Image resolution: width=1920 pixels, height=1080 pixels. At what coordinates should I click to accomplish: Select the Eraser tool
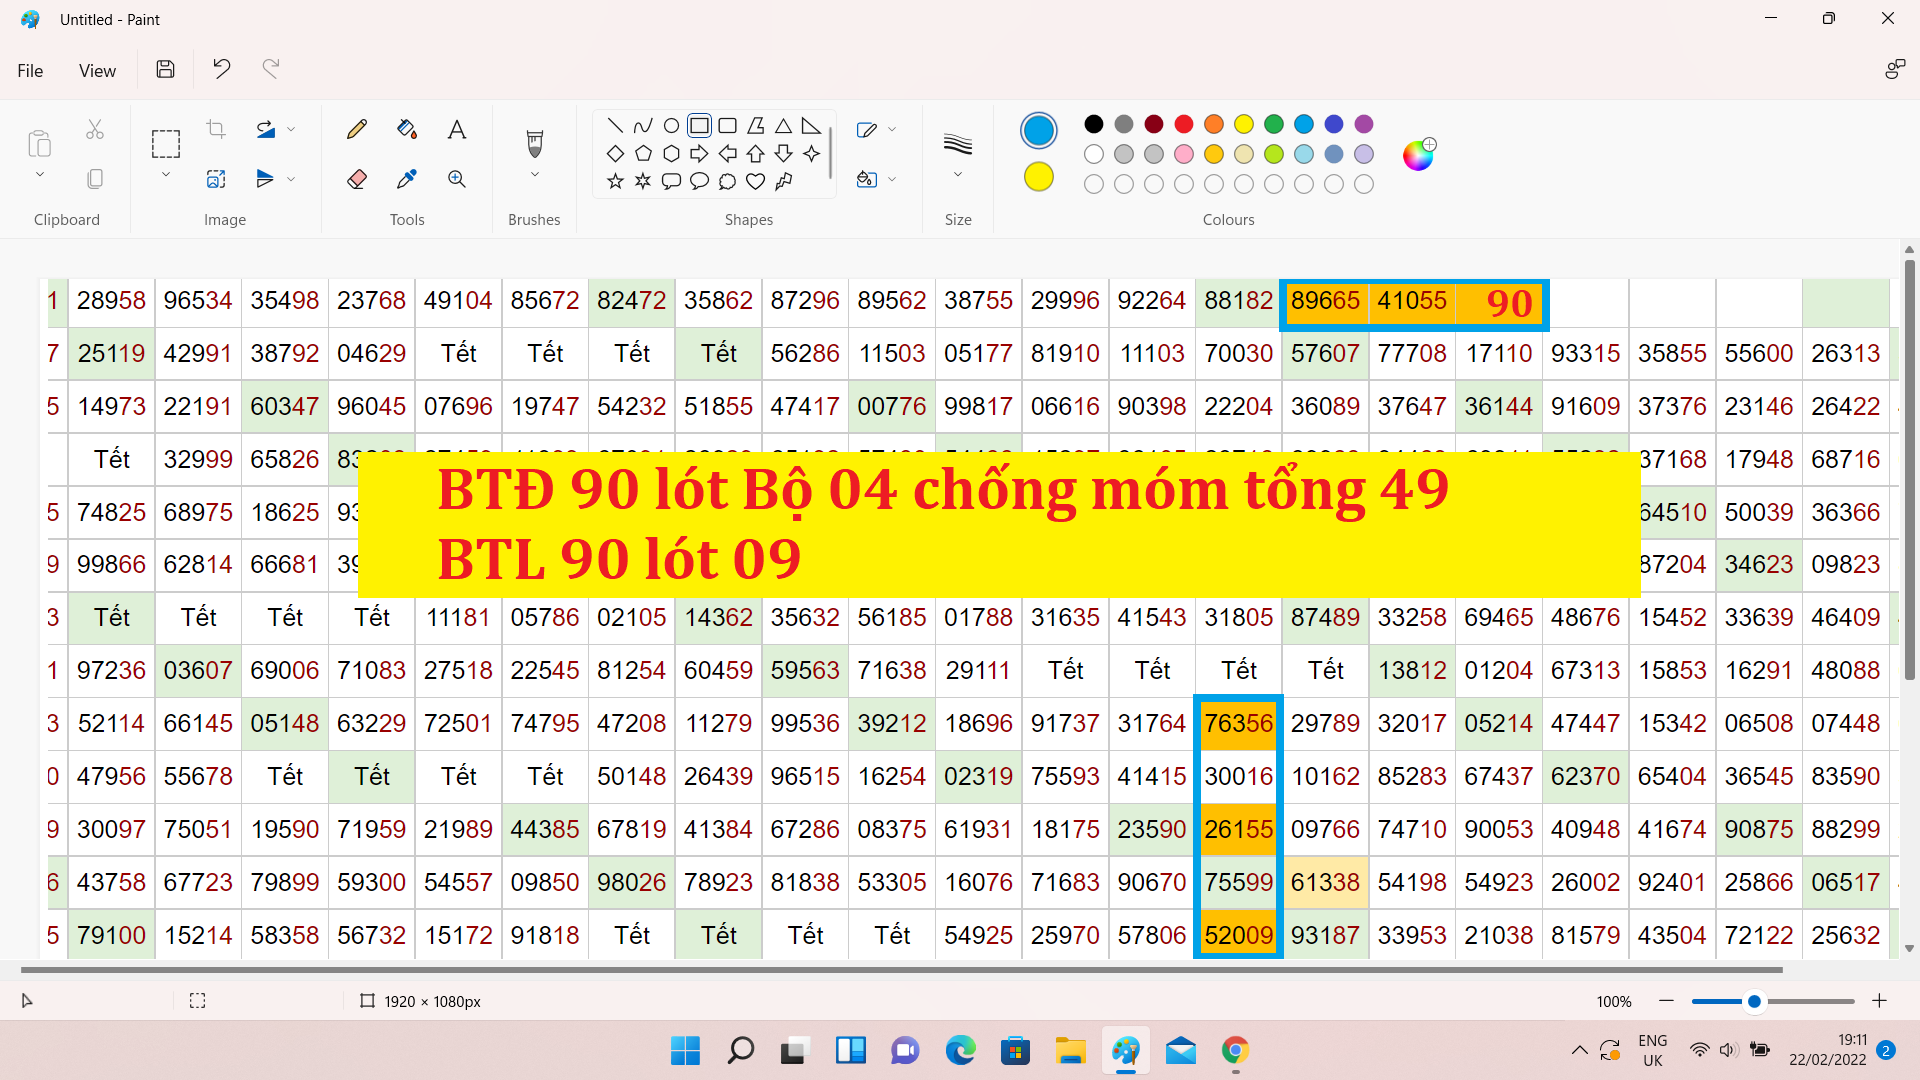[357, 179]
